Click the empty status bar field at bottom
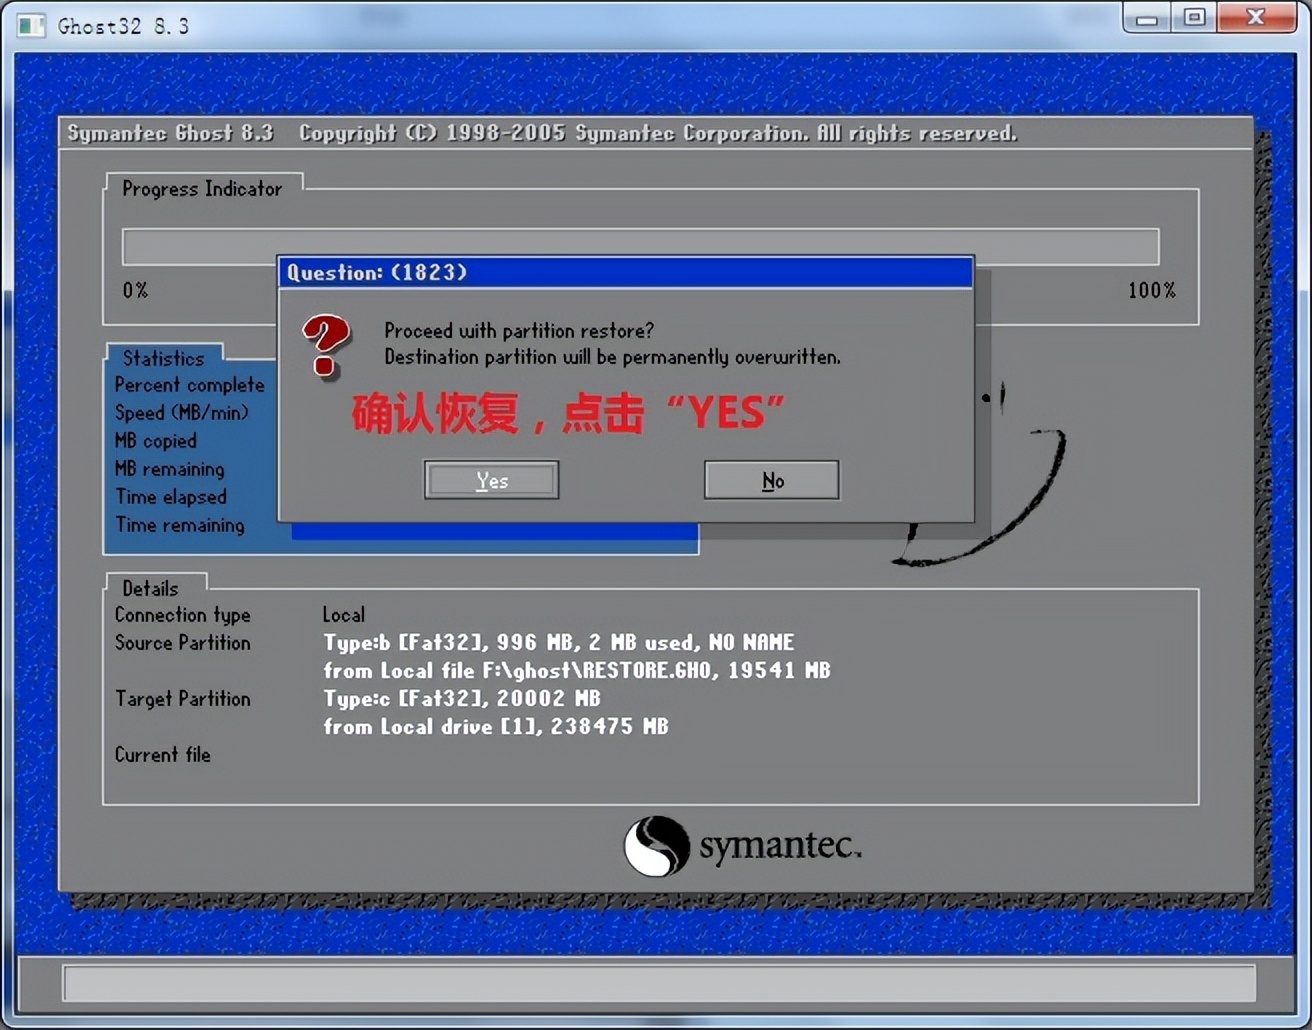This screenshot has height=1030, width=1312. click(x=658, y=983)
